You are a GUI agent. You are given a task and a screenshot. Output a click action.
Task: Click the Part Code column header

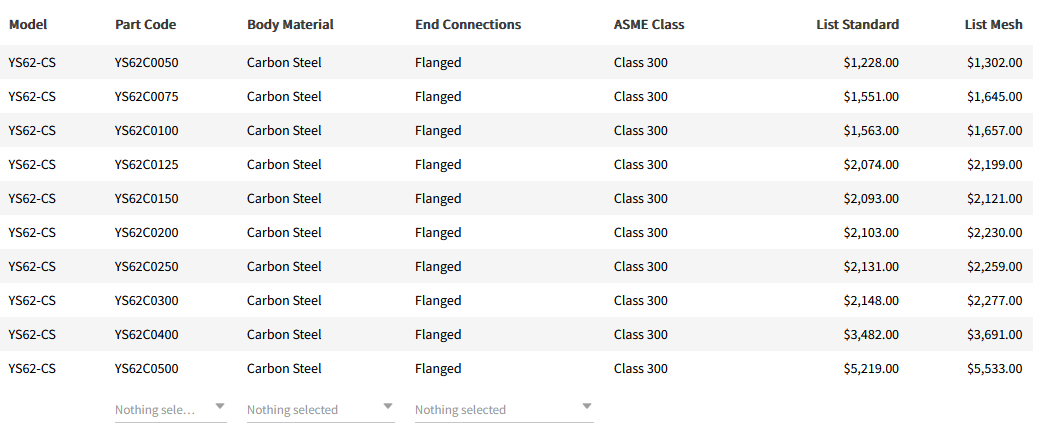coord(146,24)
